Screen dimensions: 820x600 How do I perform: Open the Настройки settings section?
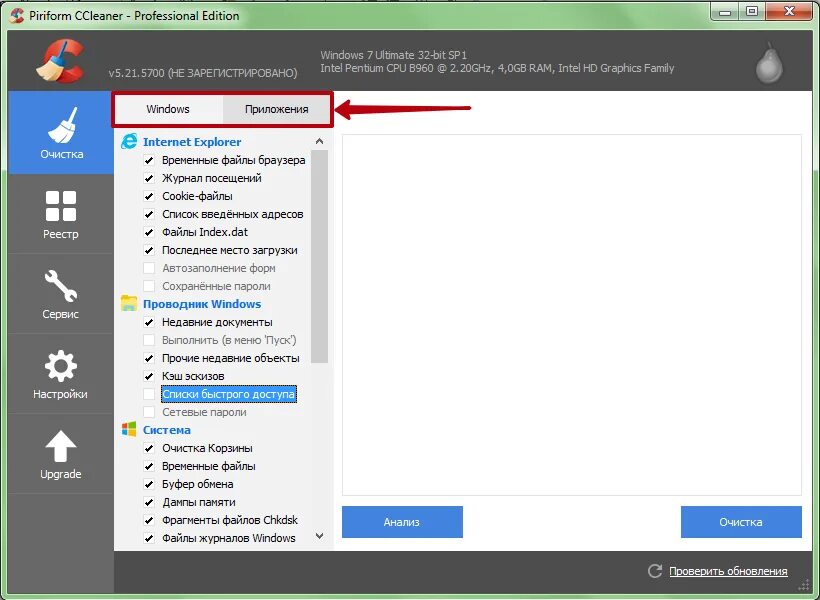pyautogui.click(x=61, y=374)
